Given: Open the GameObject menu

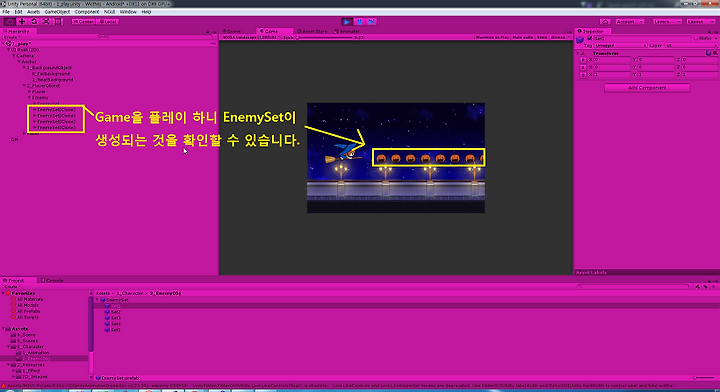Looking at the screenshot, I should point(57,12).
